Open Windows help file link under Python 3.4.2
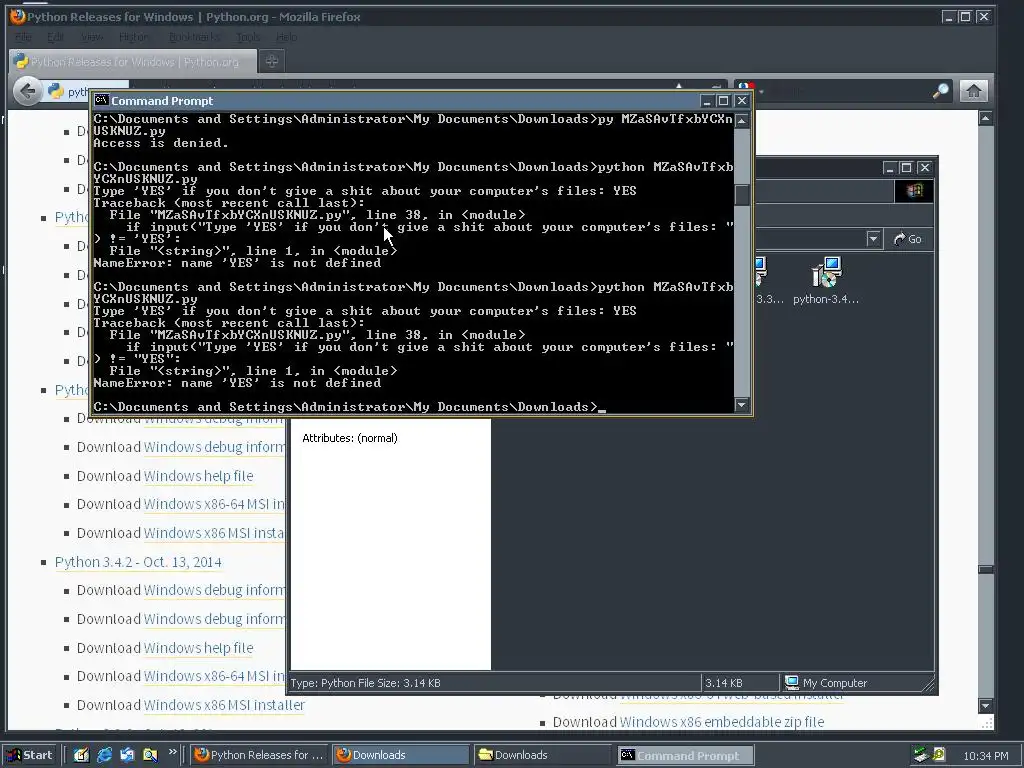 199,648
